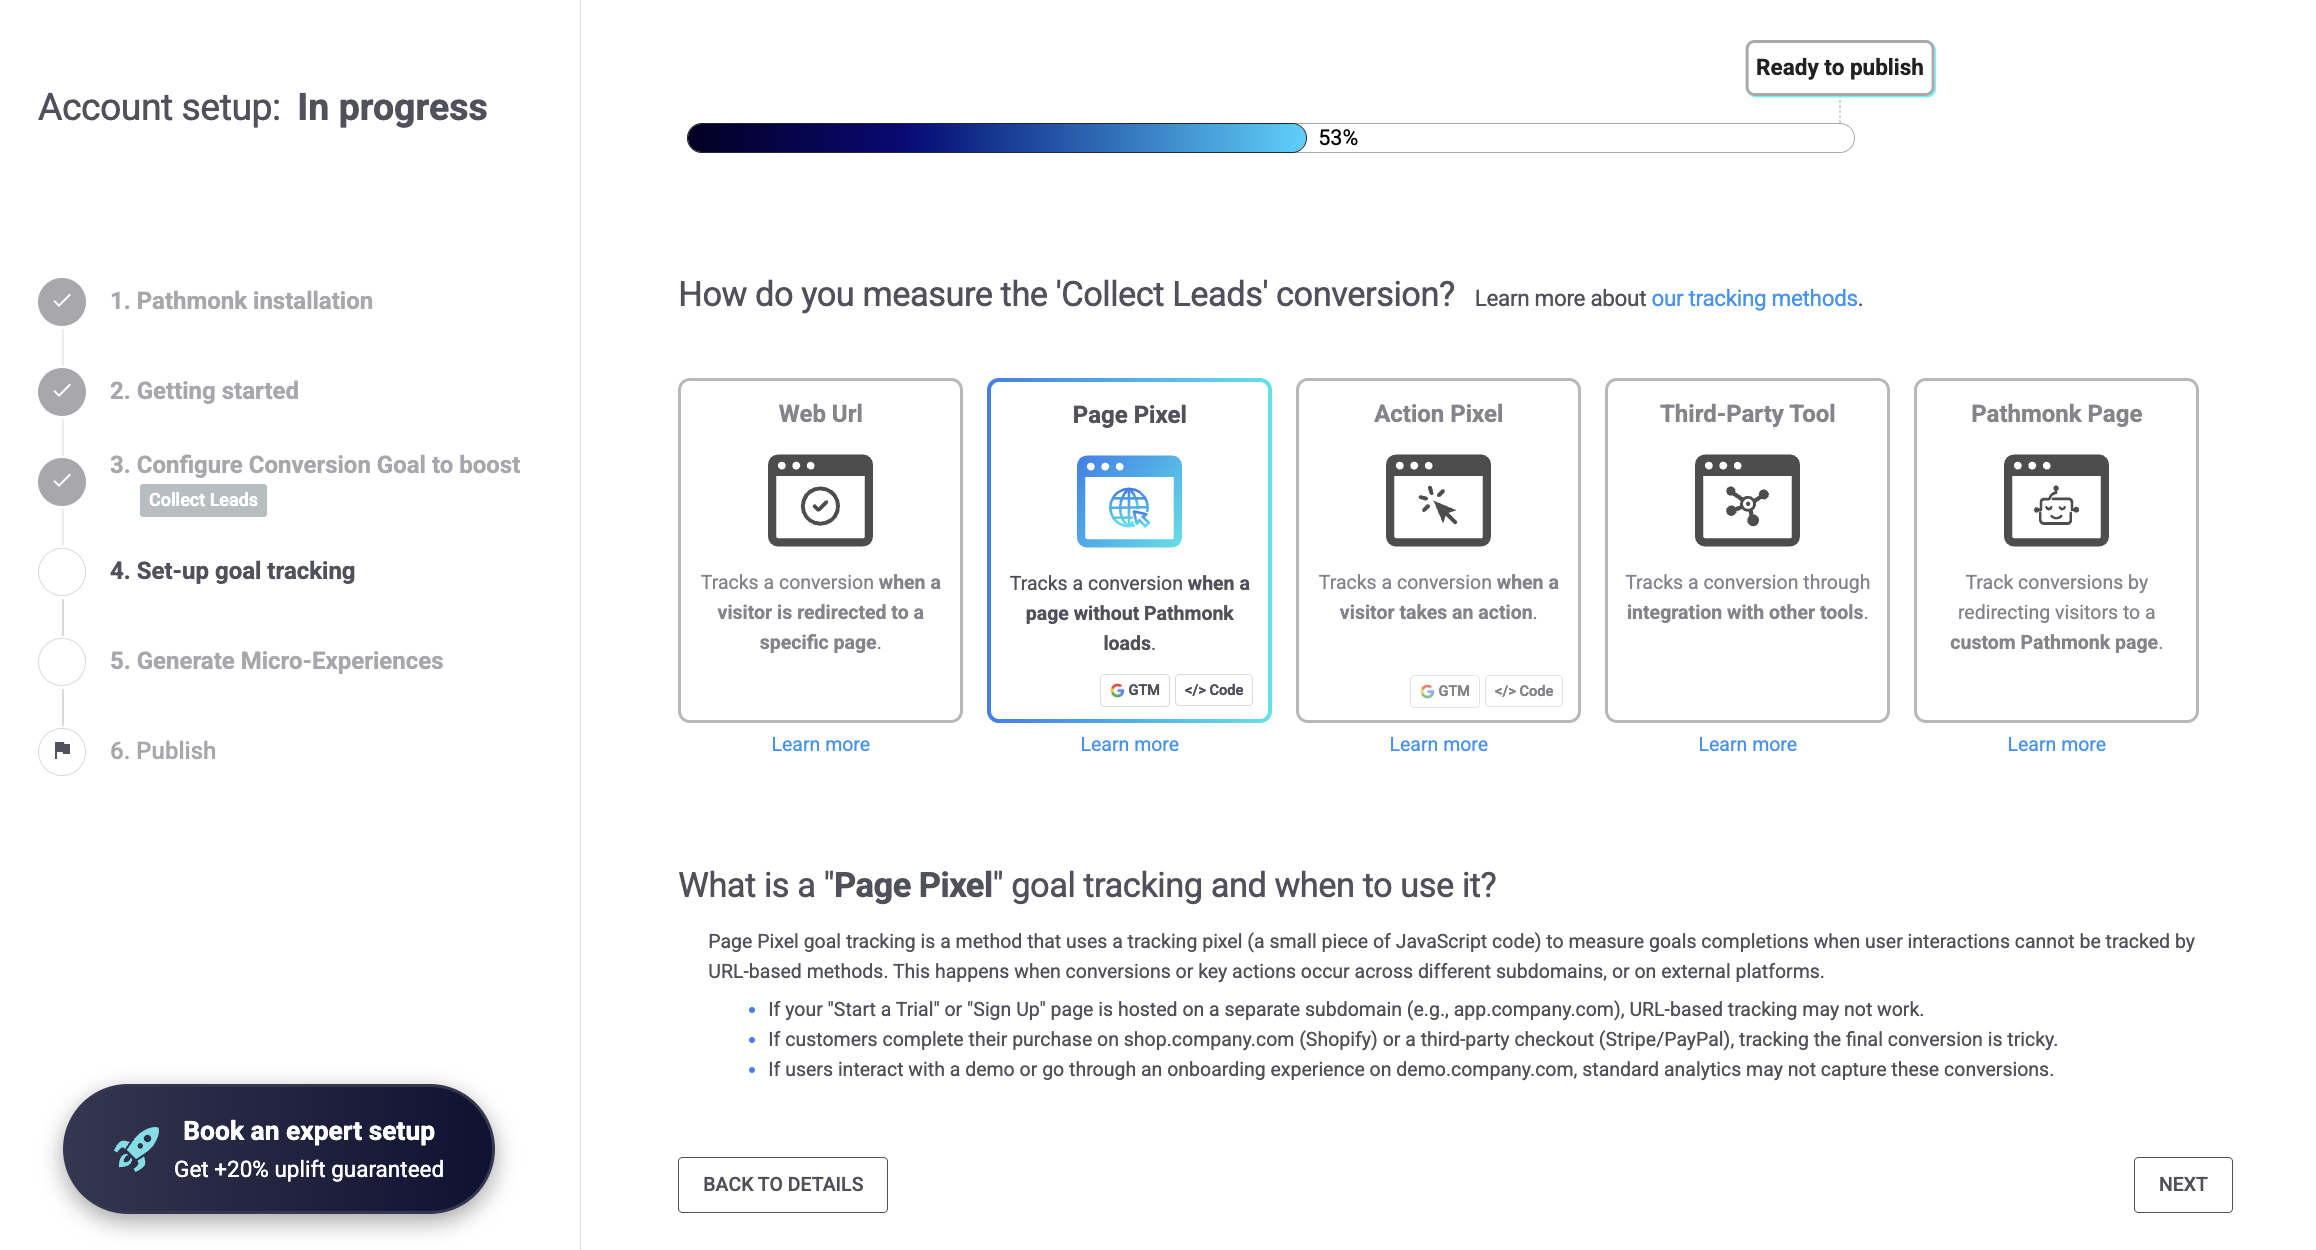Screen dimensions: 2316x1250
Task: Click the rocket icon in expert setup banner
Action: pos(137,1149)
